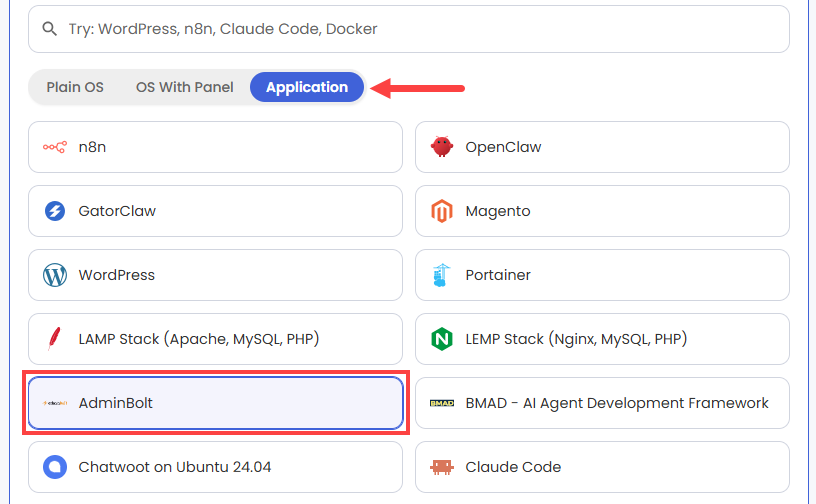Click the Portainer crane icon
816x504 pixels.
[x=441, y=275]
